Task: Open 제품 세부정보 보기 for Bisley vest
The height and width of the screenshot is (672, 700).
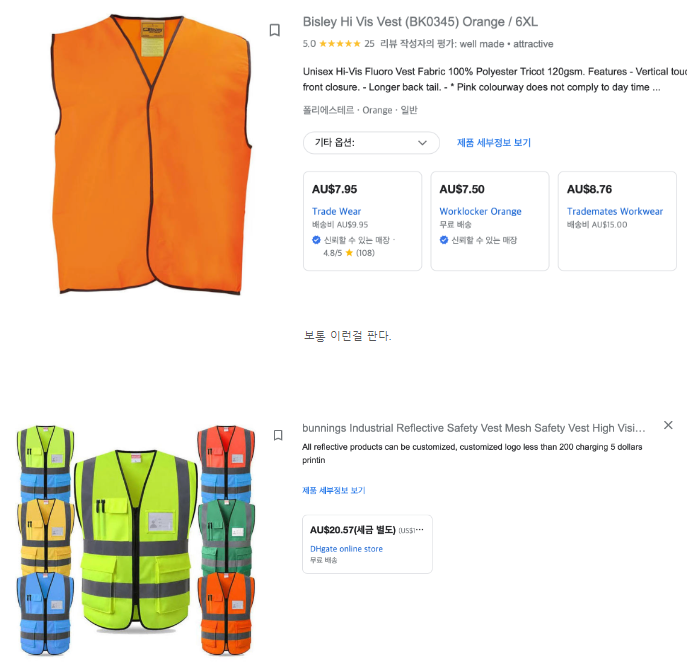Action: pos(494,143)
